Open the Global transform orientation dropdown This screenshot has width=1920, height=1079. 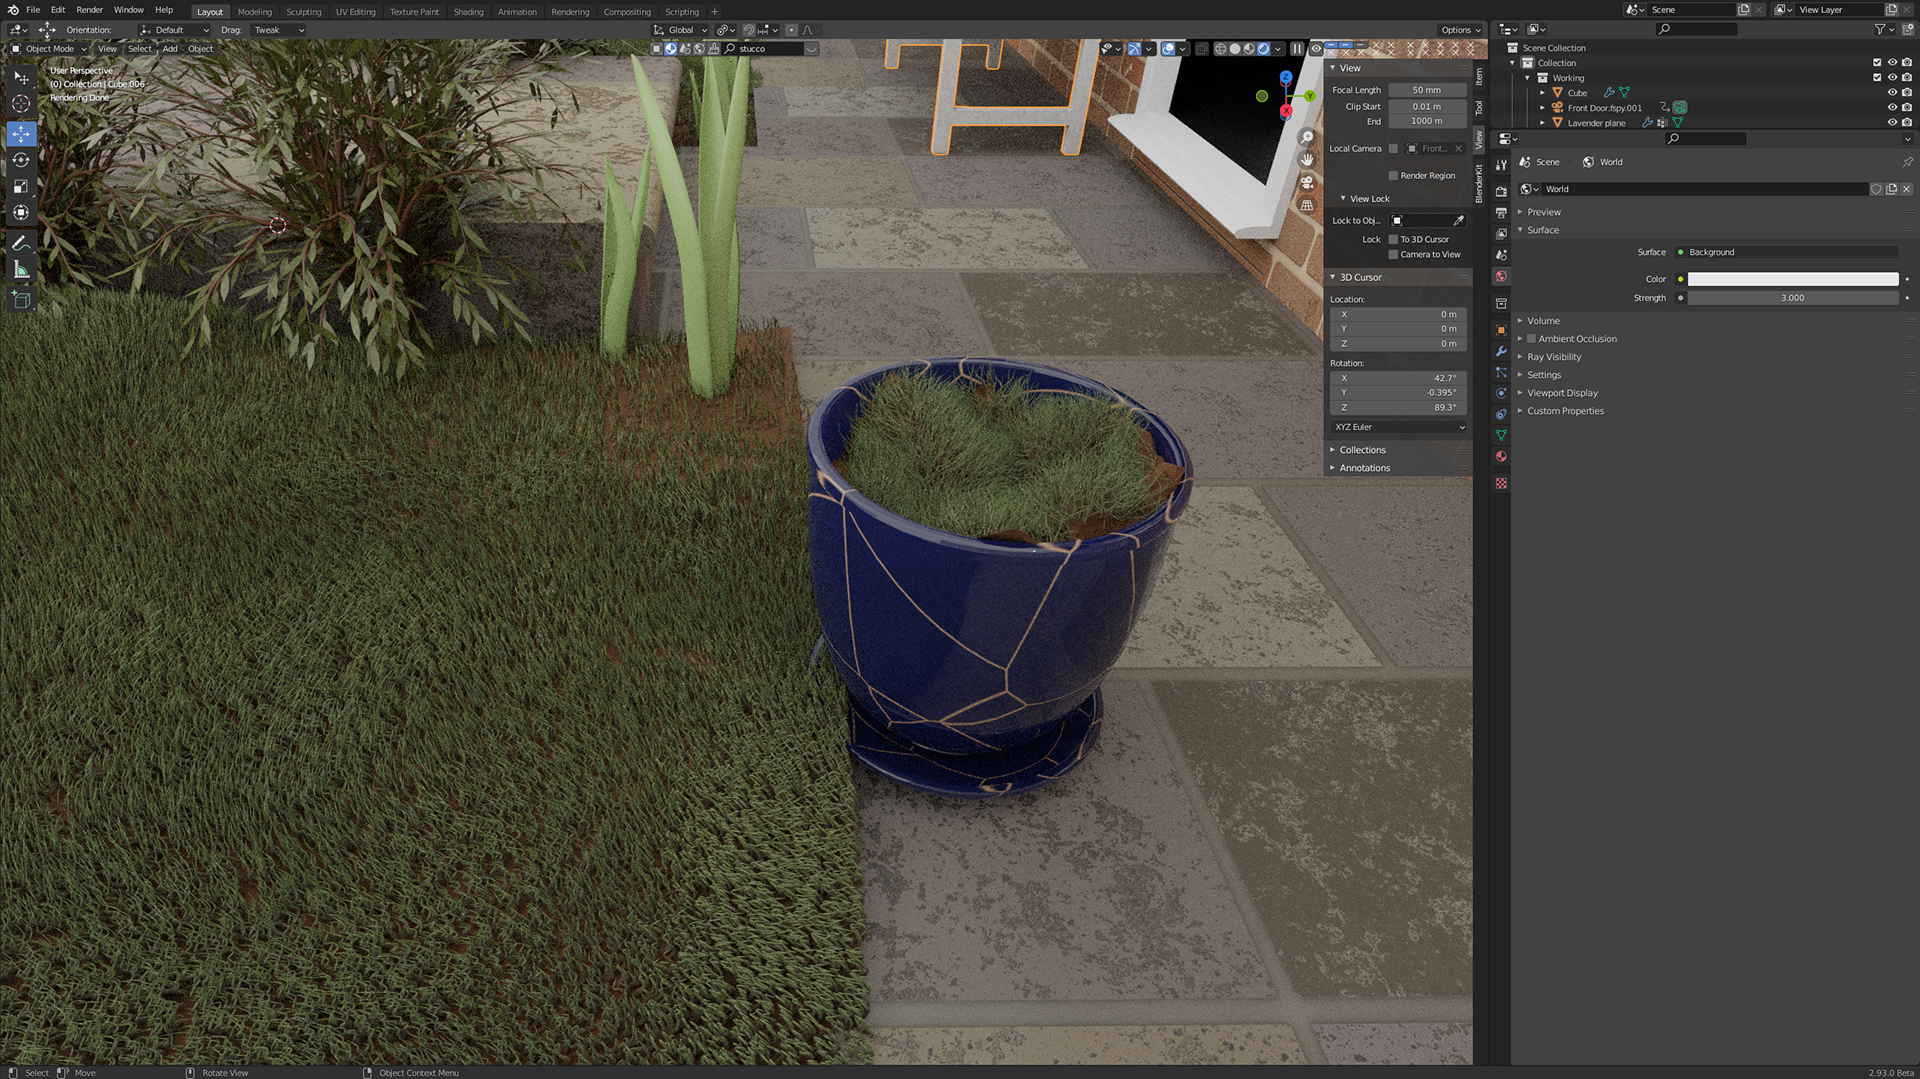click(x=680, y=30)
